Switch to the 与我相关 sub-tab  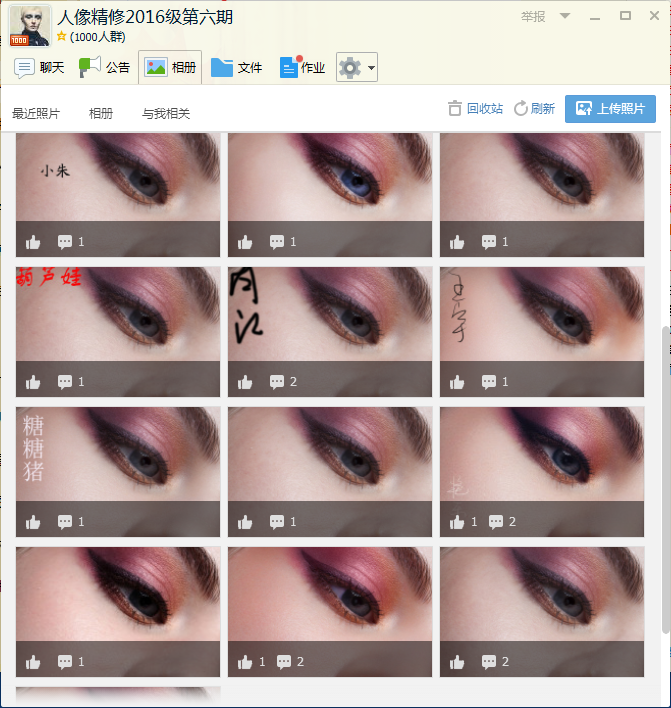pos(166,113)
